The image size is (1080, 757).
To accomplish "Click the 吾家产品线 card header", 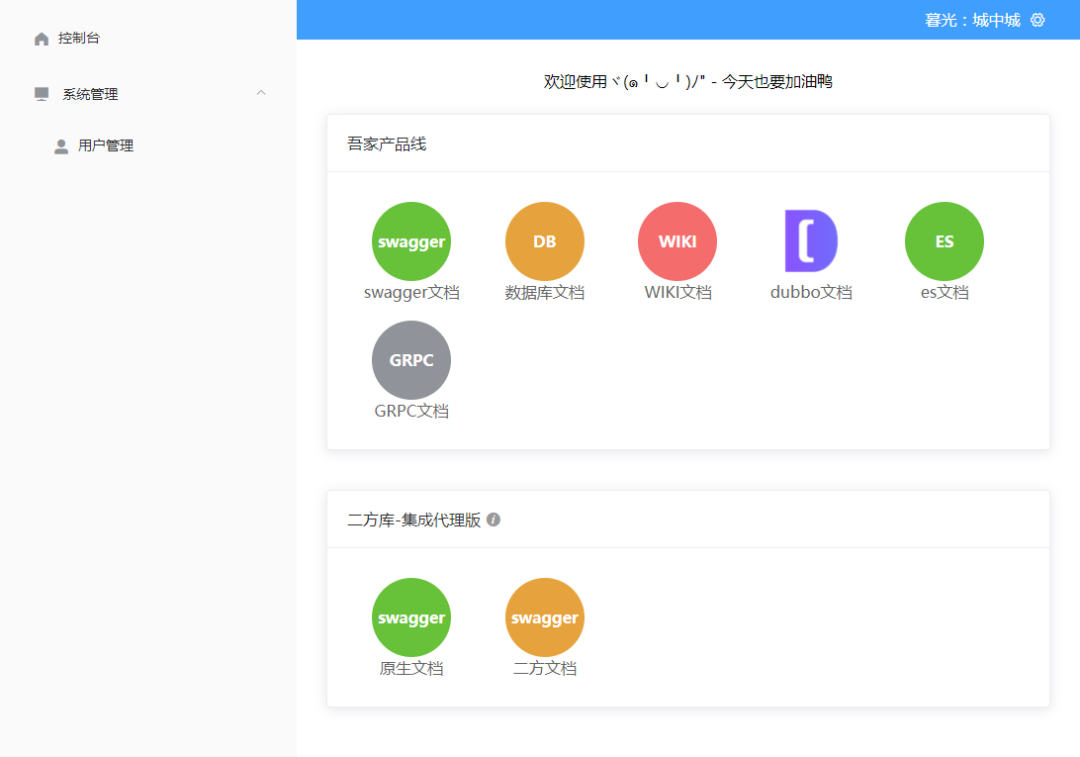I will pos(688,143).
